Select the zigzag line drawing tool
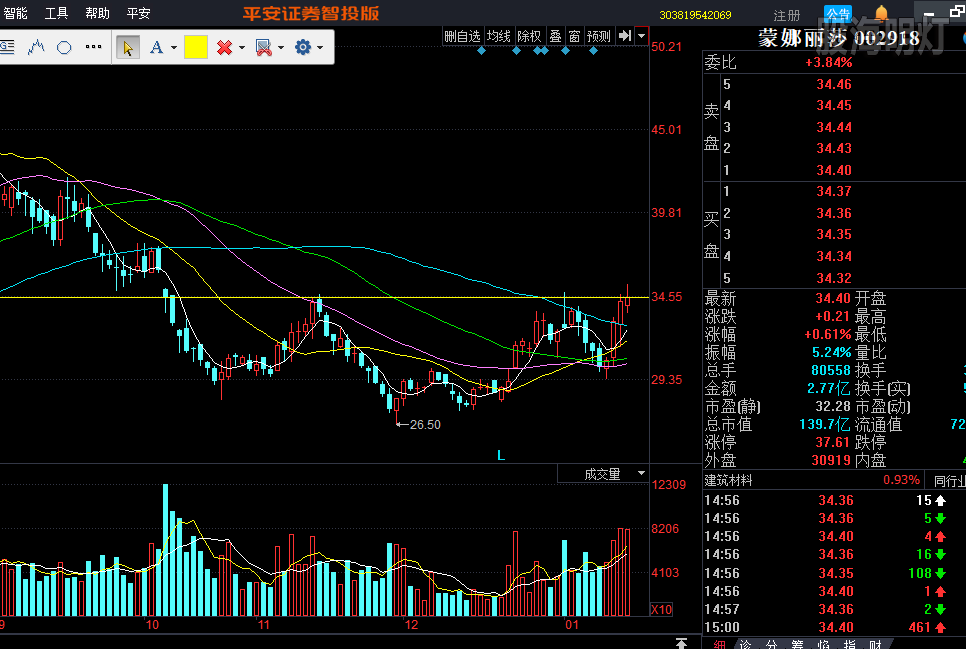966x649 pixels. pos(36,47)
